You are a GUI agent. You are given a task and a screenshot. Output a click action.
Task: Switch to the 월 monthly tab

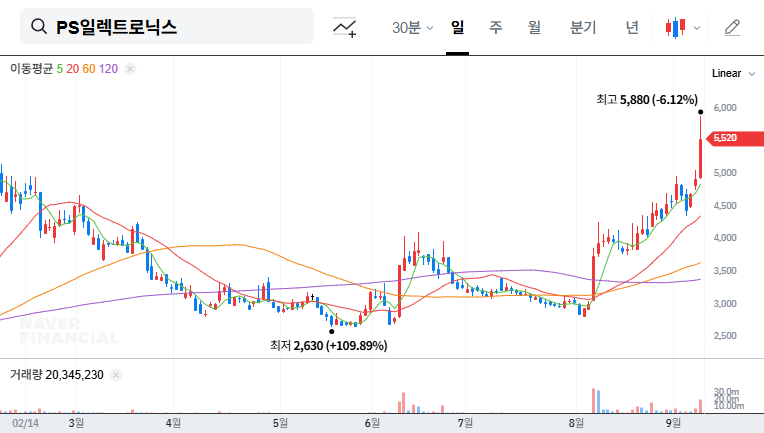535,27
